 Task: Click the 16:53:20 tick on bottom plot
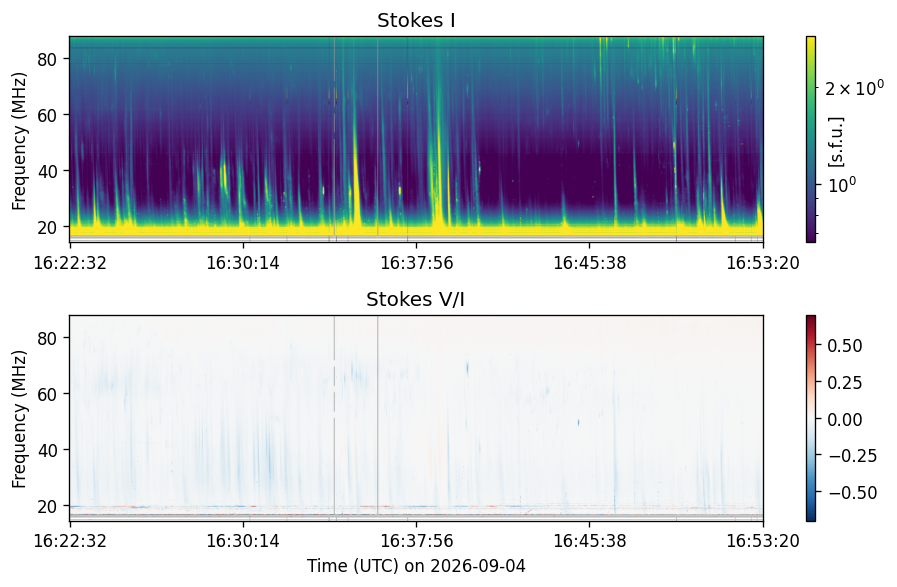click(763, 541)
